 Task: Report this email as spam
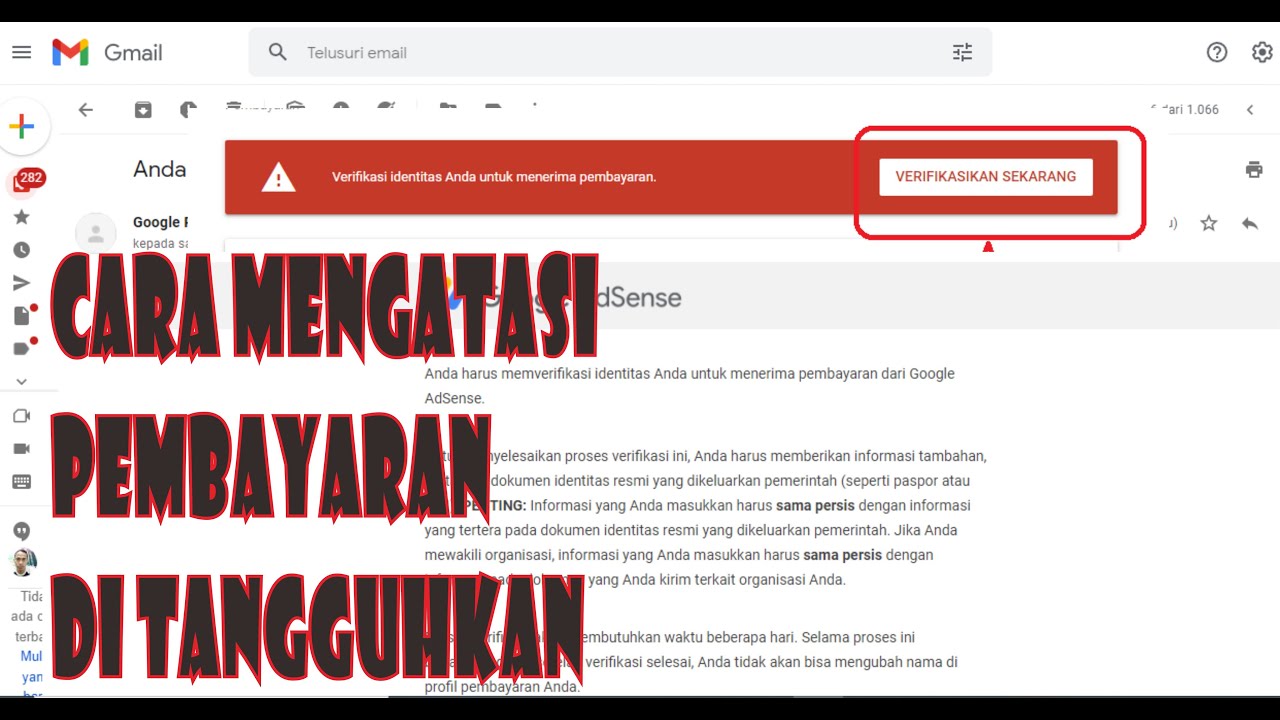tap(187, 110)
